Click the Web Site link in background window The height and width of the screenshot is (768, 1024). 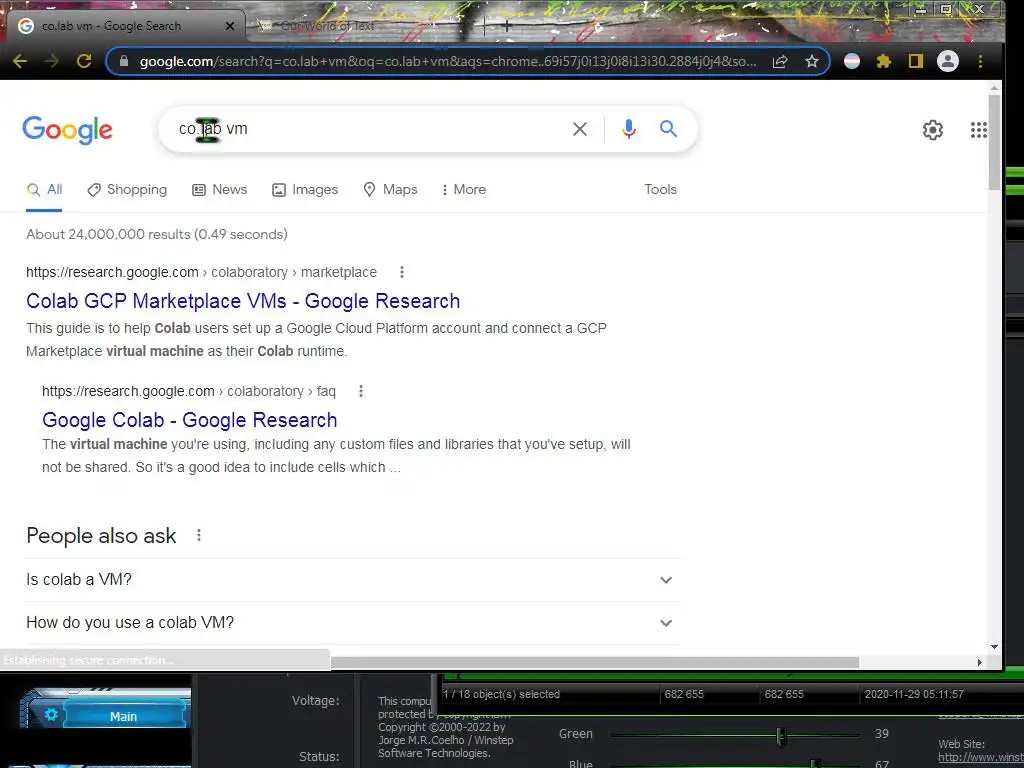pyautogui.click(x=980, y=758)
